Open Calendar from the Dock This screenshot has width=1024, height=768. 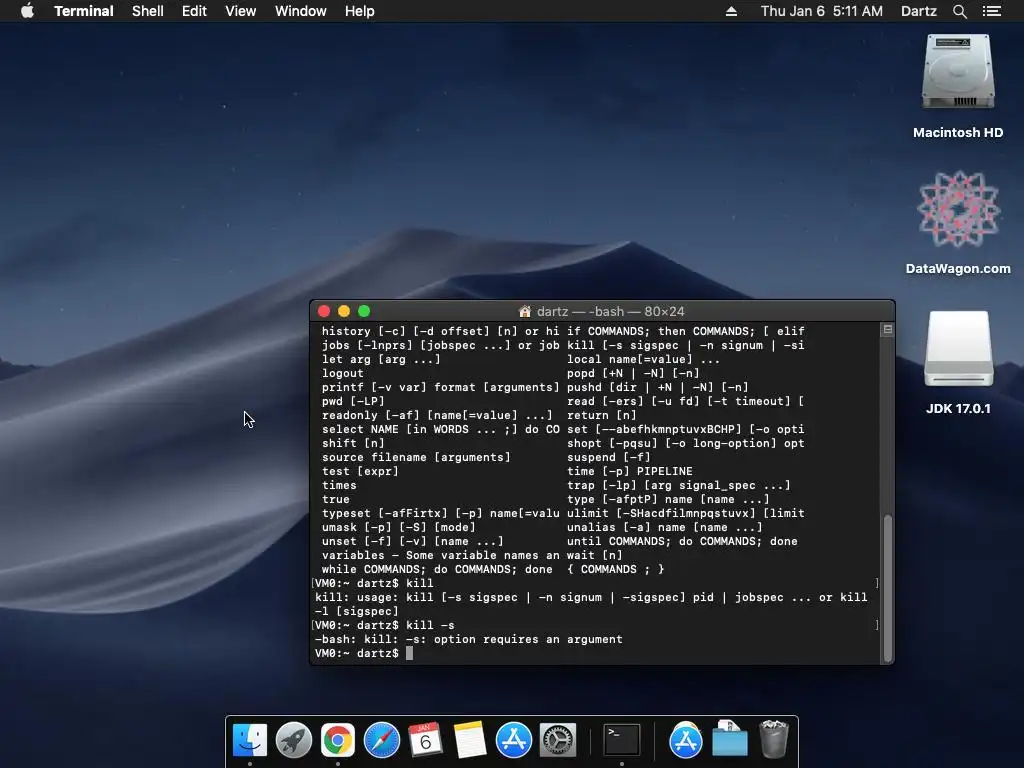click(x=425, y=740)
